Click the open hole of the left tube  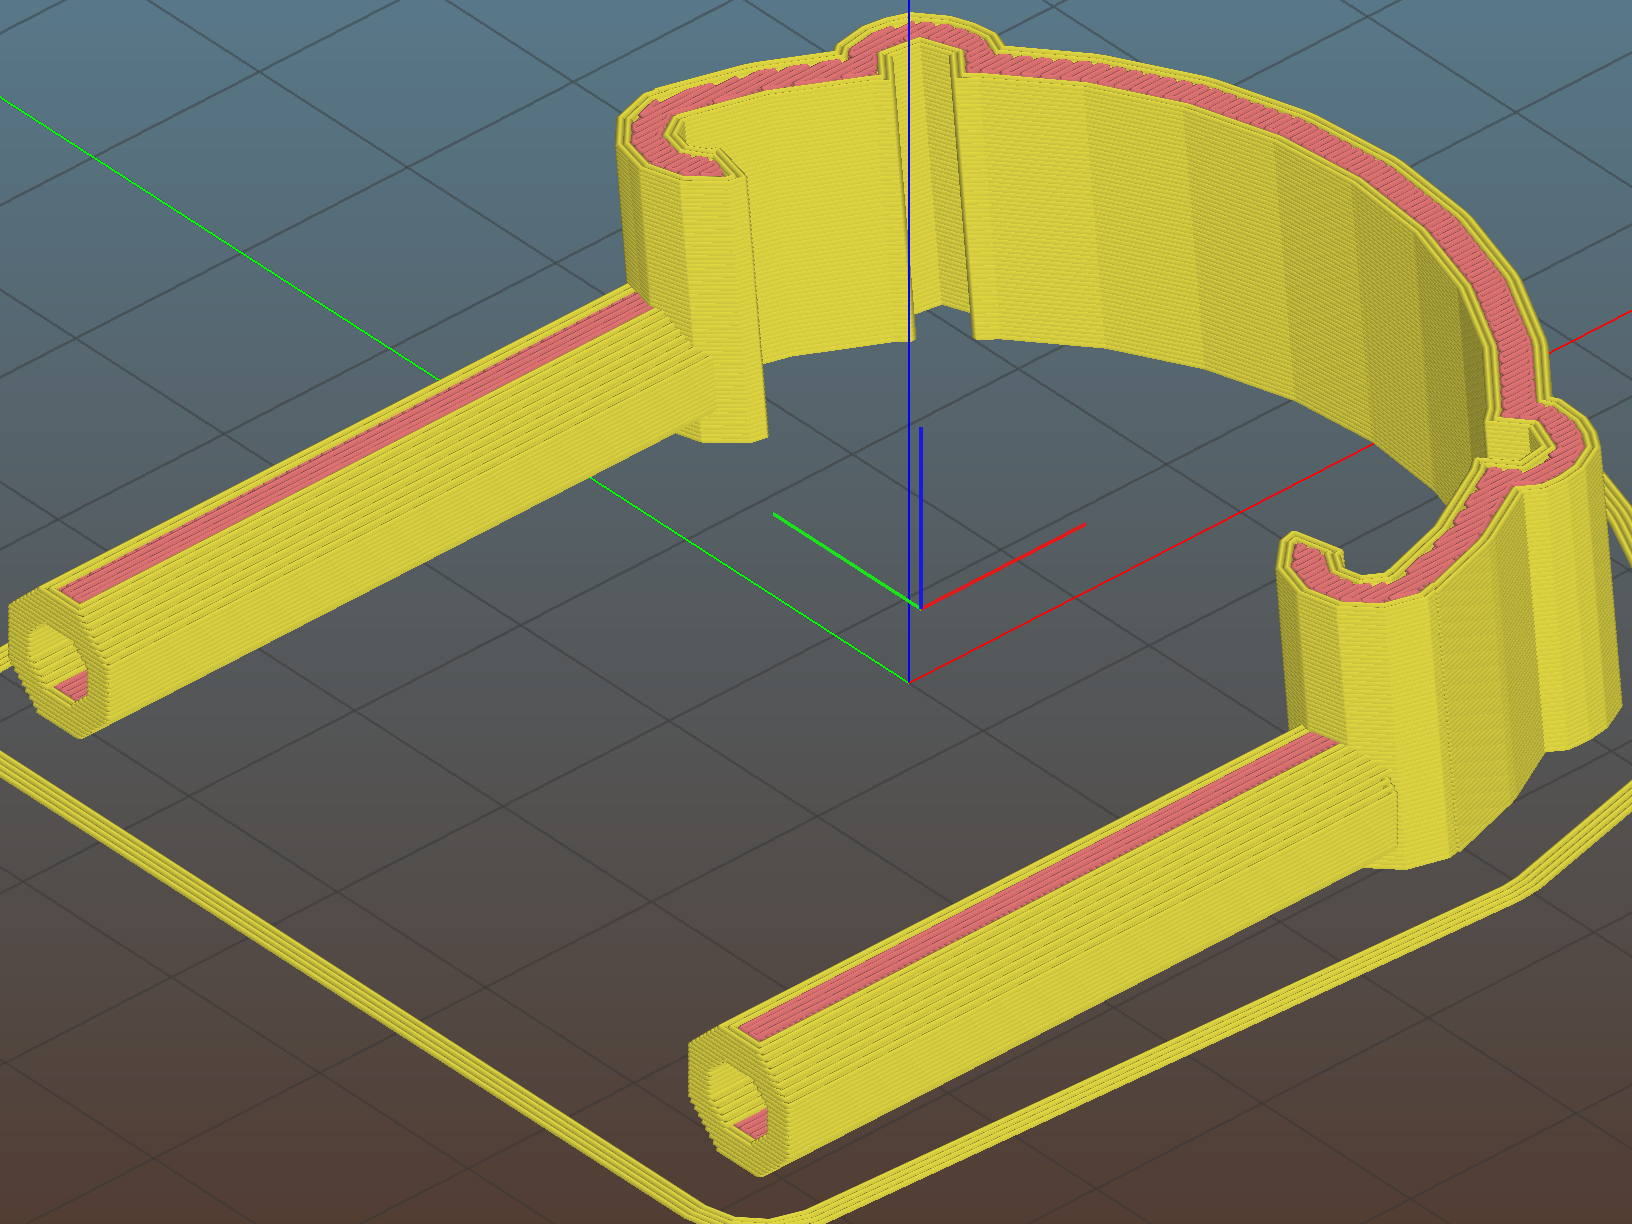pyautogui.click(x=56, y=663)
